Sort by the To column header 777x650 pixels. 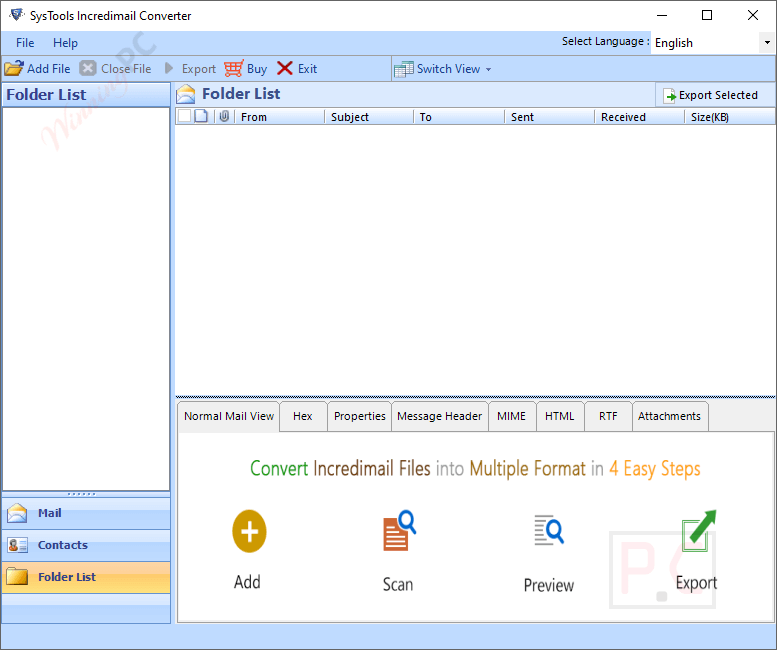[459, 116]
